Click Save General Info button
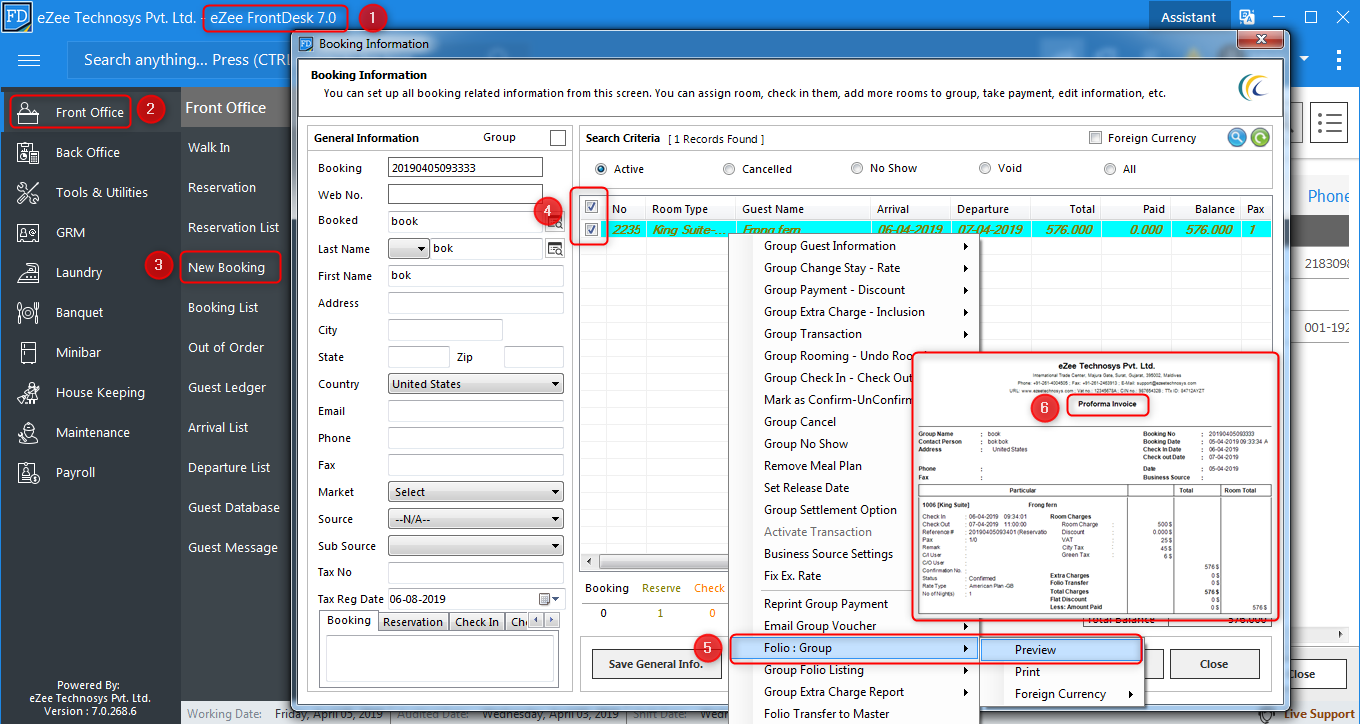This screenshot has width=1360, height=724. click(x=655, y=664)
